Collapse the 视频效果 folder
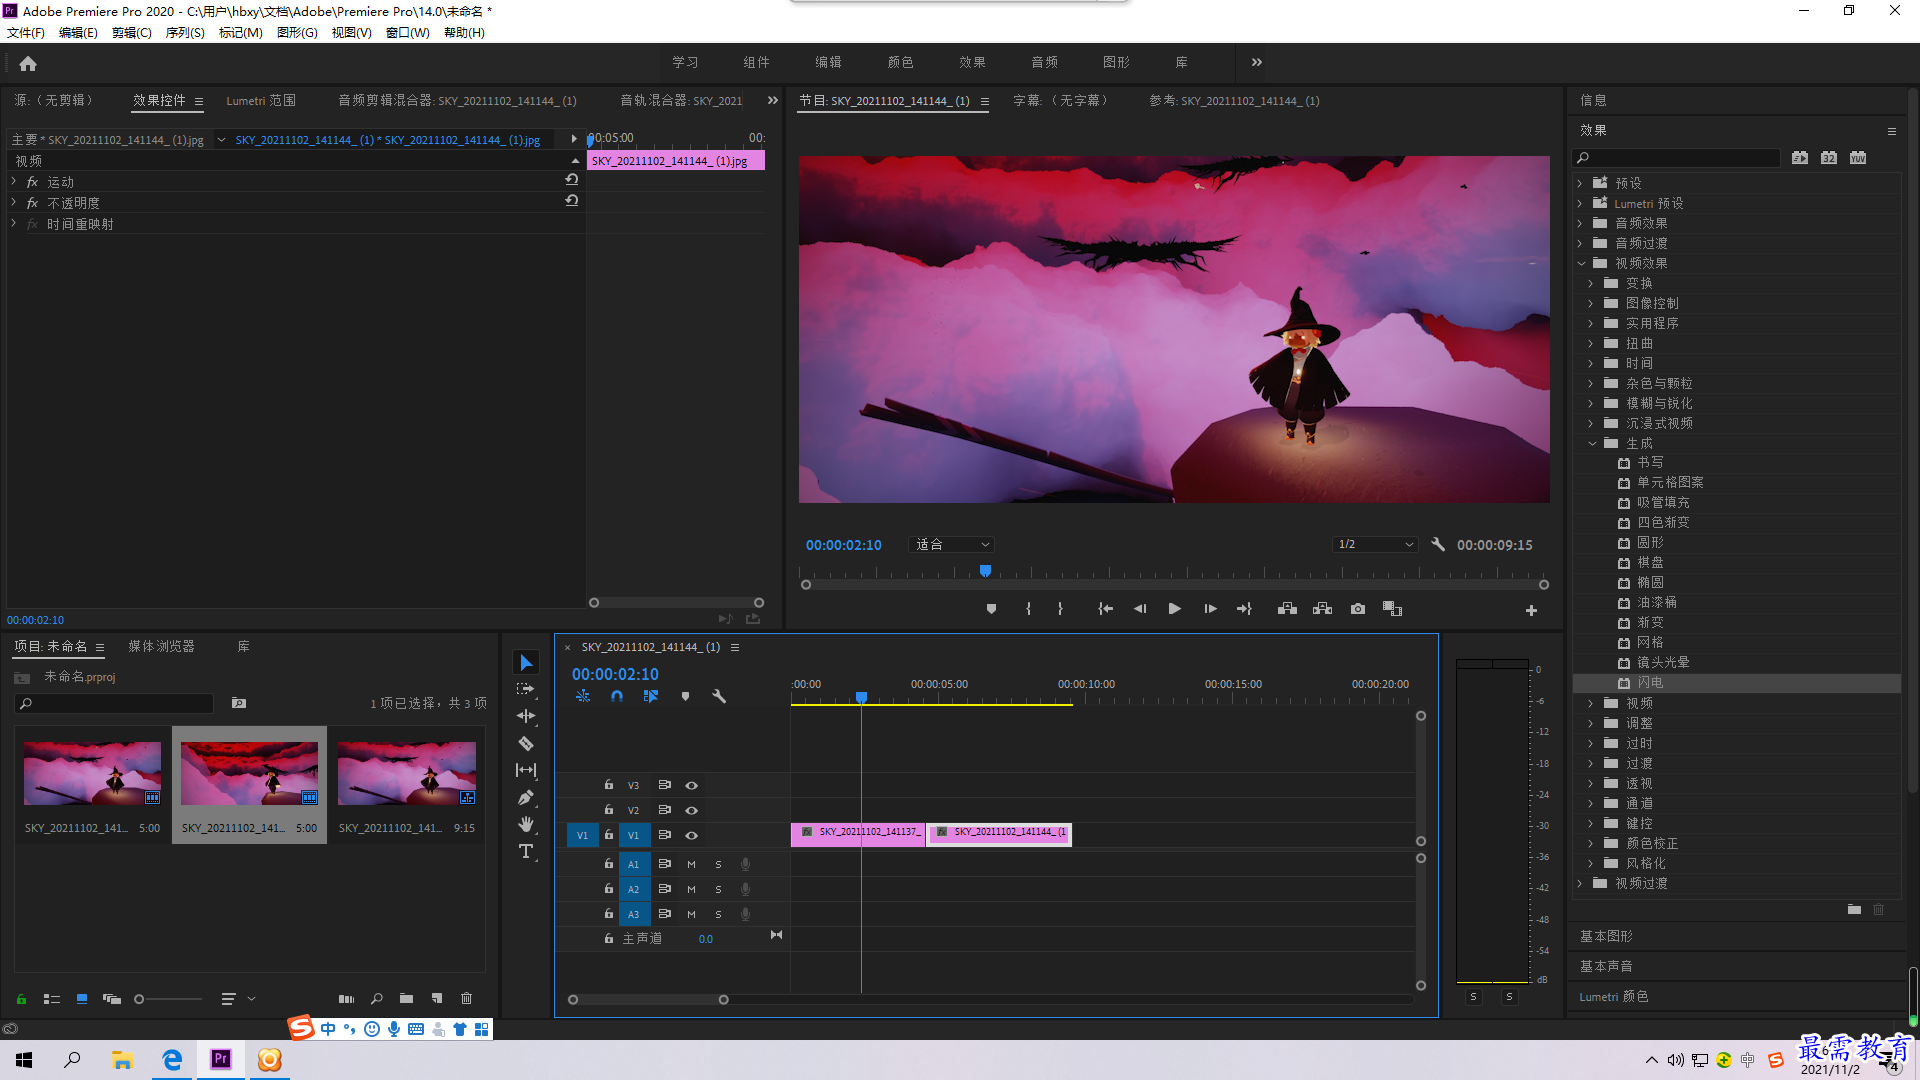 pos(1582,264)
